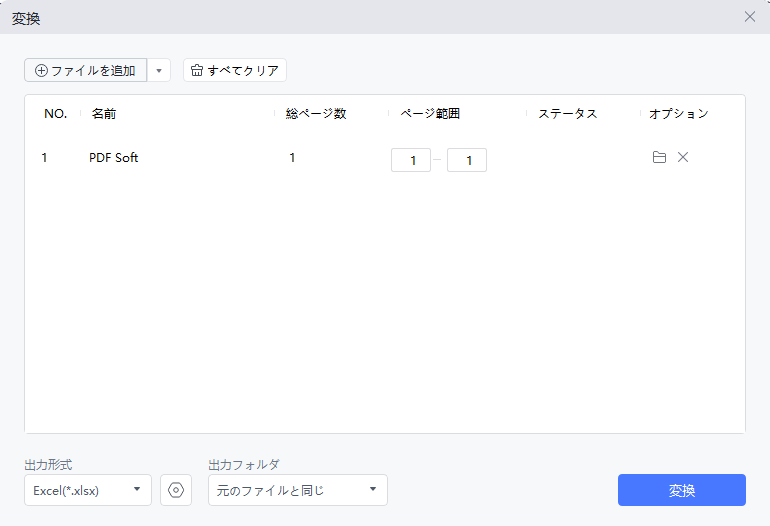Click the 総ページ数 column header

316,113
